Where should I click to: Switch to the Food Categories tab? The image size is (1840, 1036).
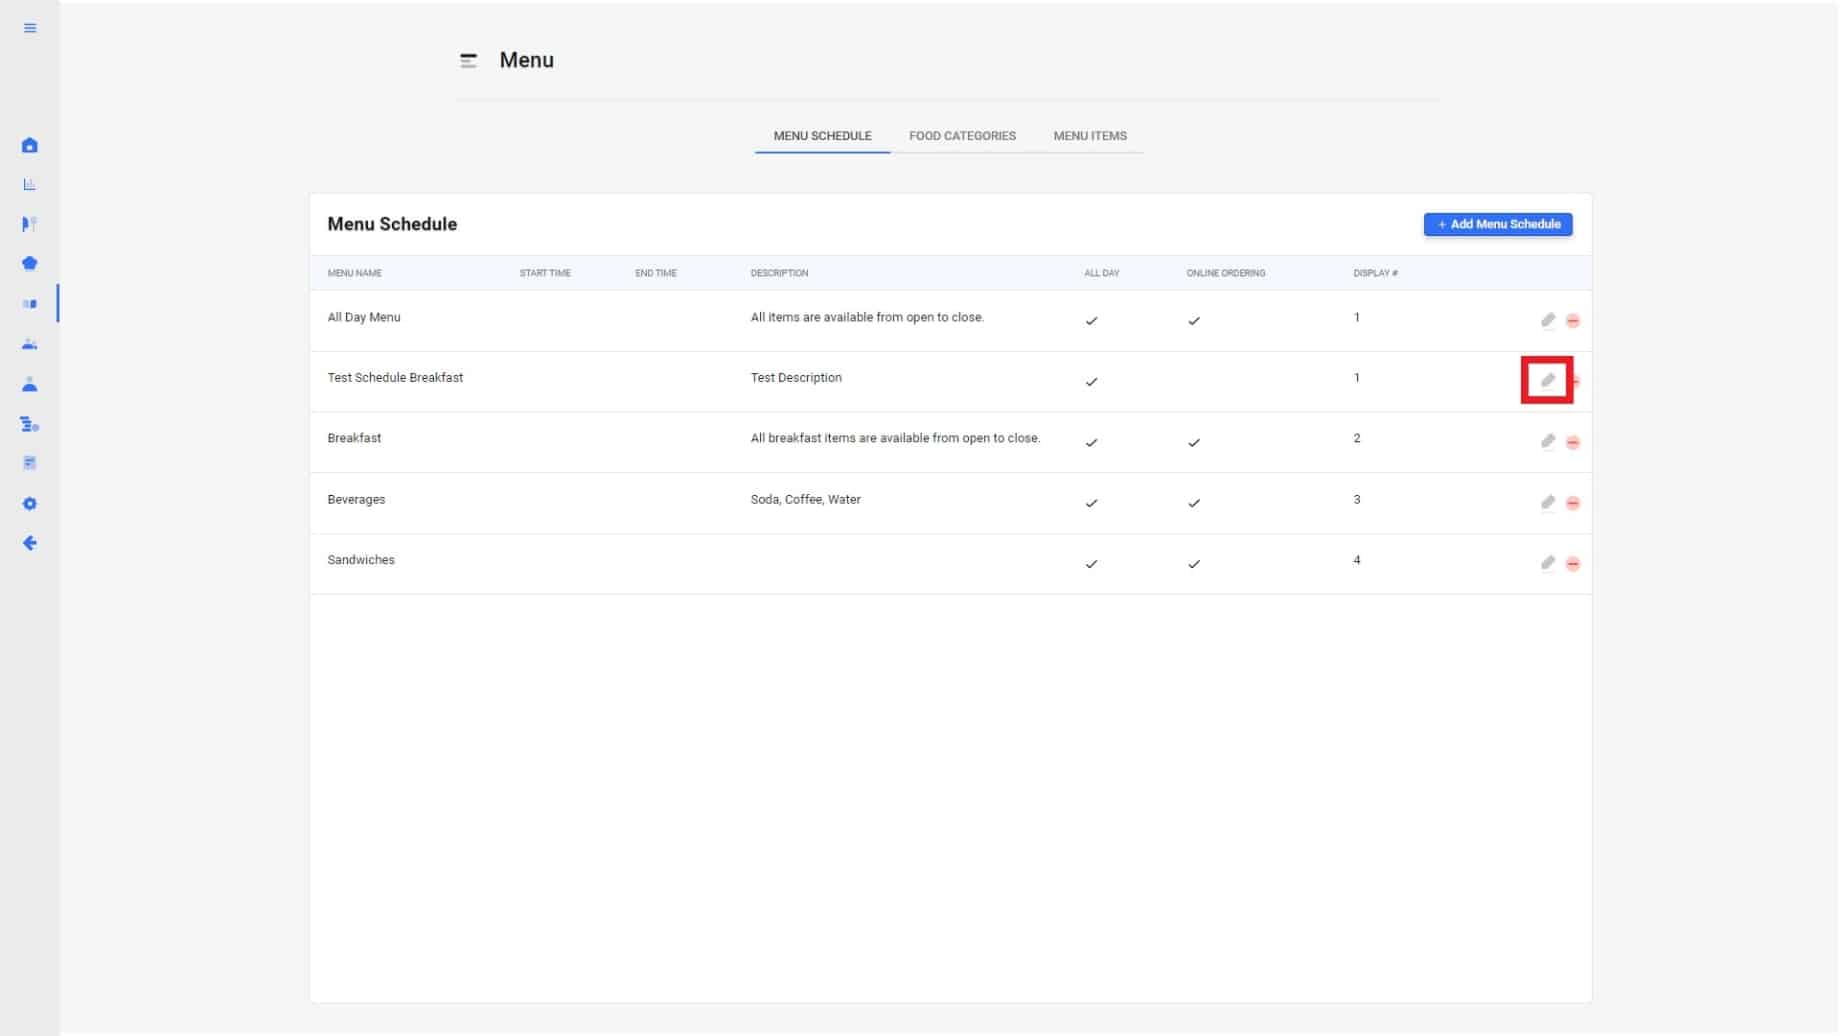tap(962, 136)
